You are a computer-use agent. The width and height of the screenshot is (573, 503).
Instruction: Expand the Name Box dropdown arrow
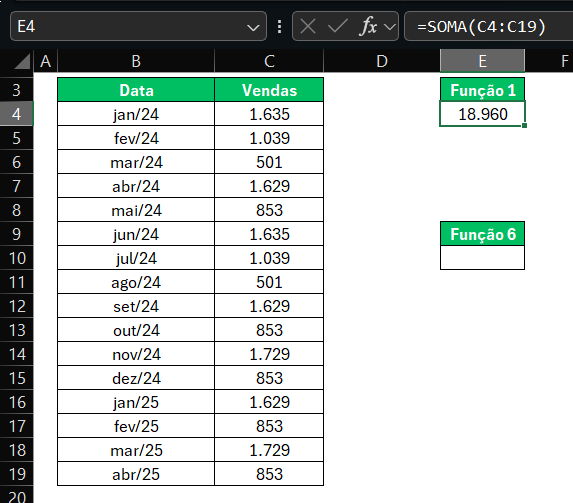pos(253,27)
